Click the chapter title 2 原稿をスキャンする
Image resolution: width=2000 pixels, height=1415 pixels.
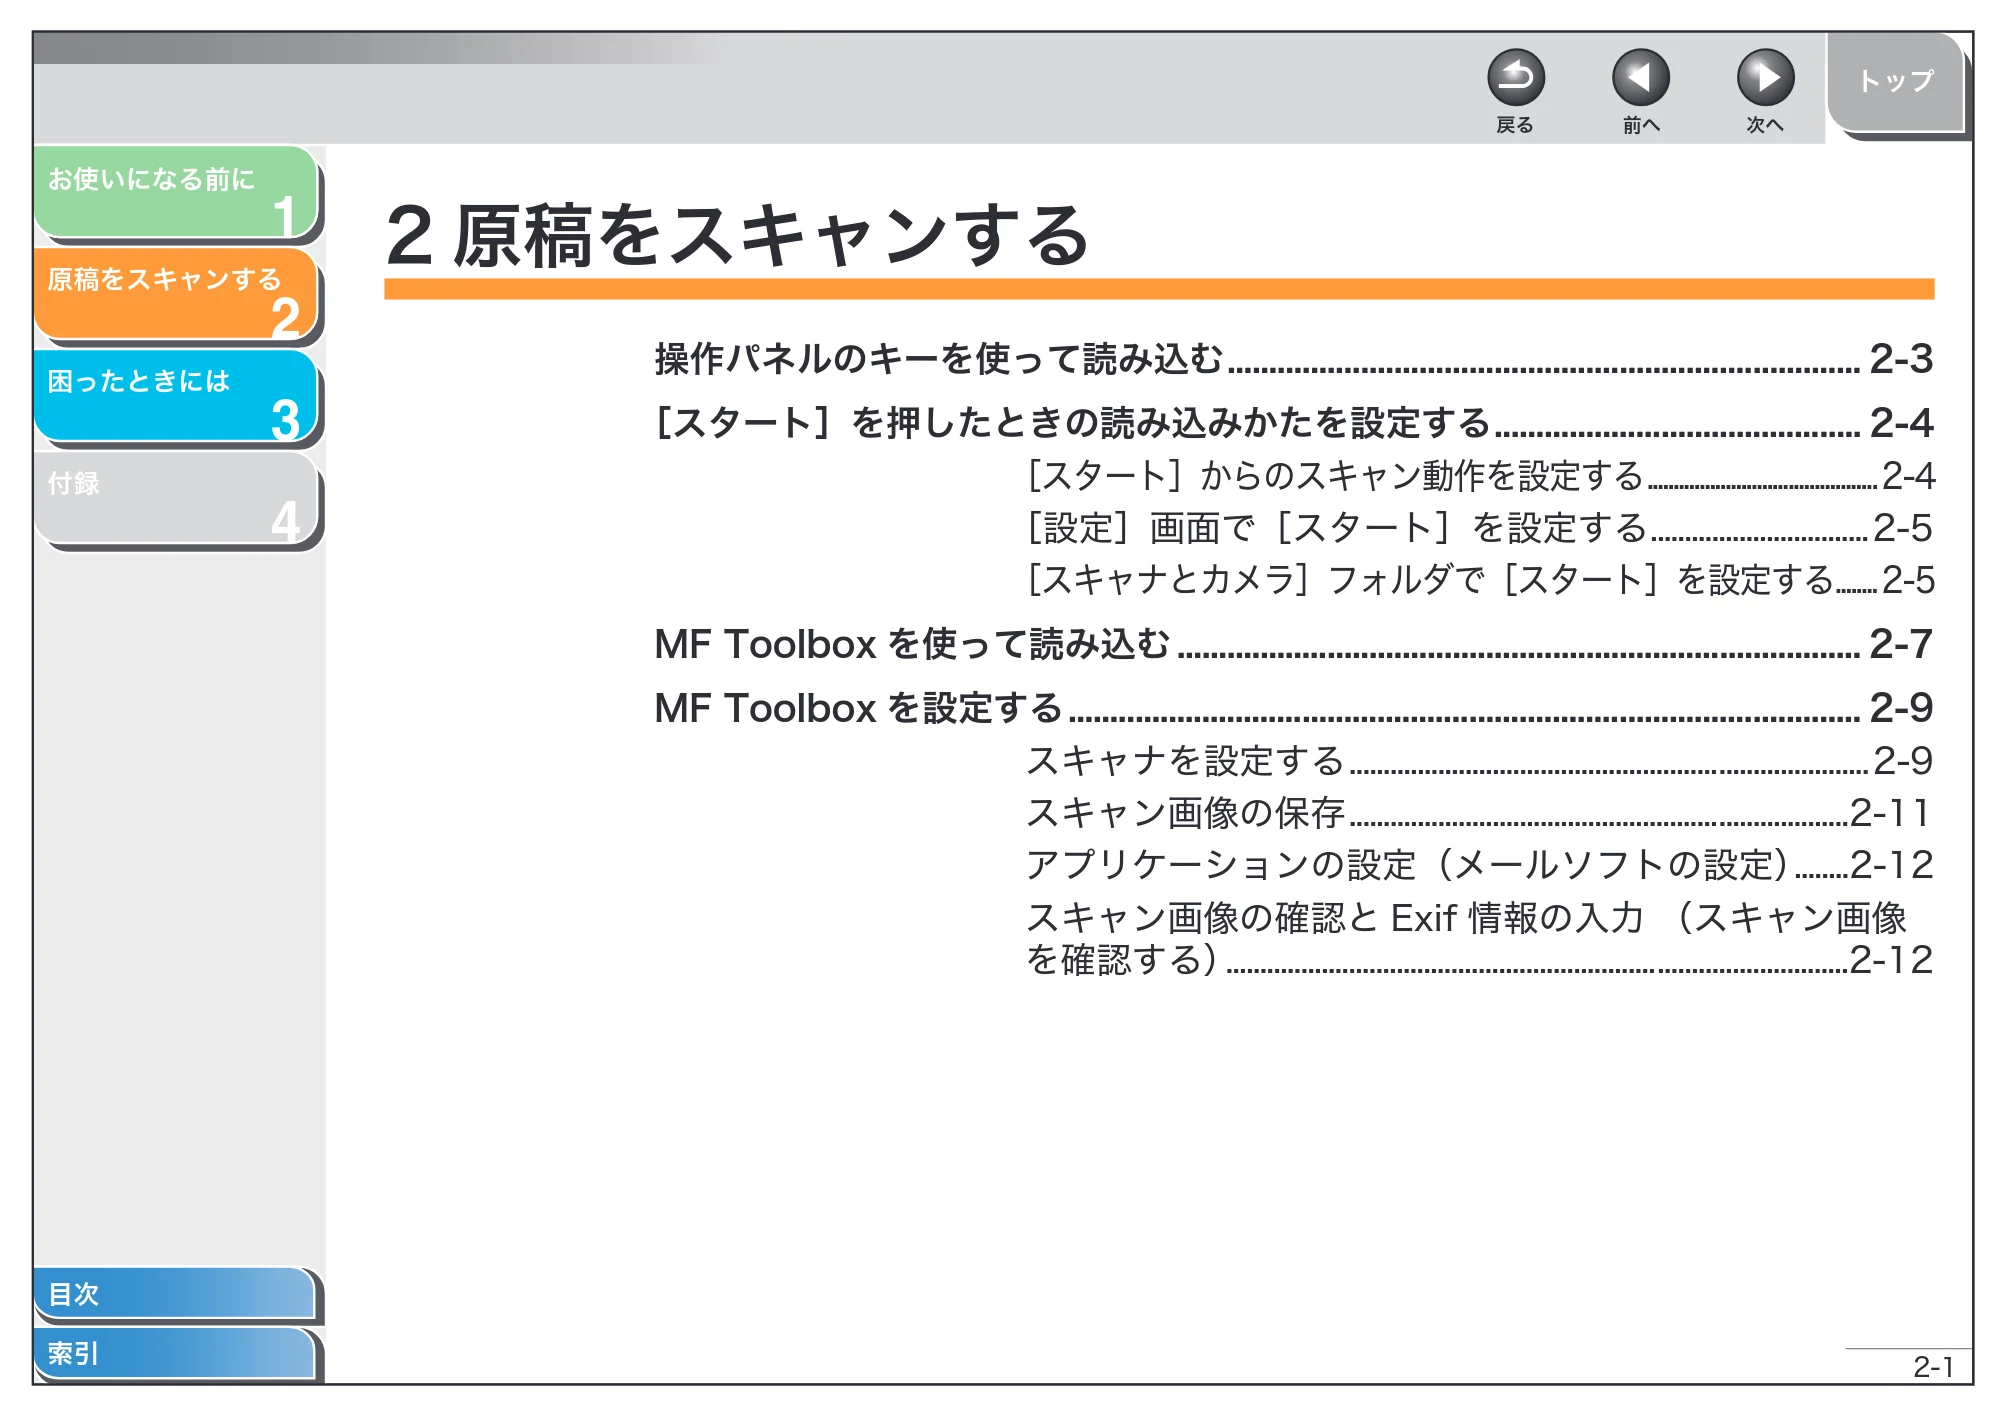(738, 236)
